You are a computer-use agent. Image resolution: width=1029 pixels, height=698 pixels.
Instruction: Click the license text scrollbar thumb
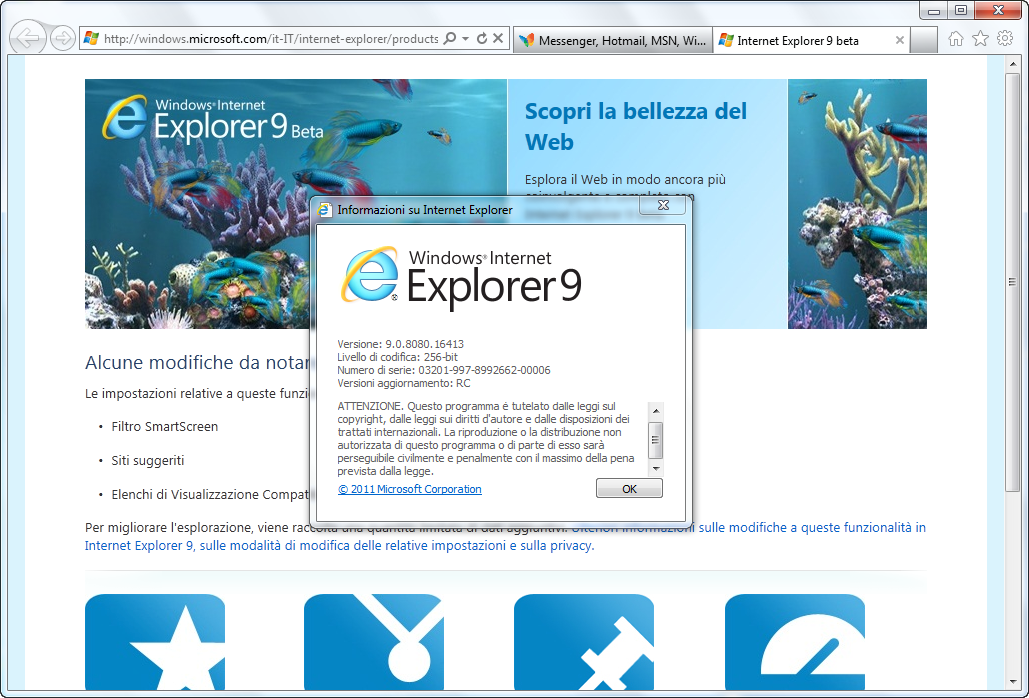pyautogui.click(x=655, y=440)
